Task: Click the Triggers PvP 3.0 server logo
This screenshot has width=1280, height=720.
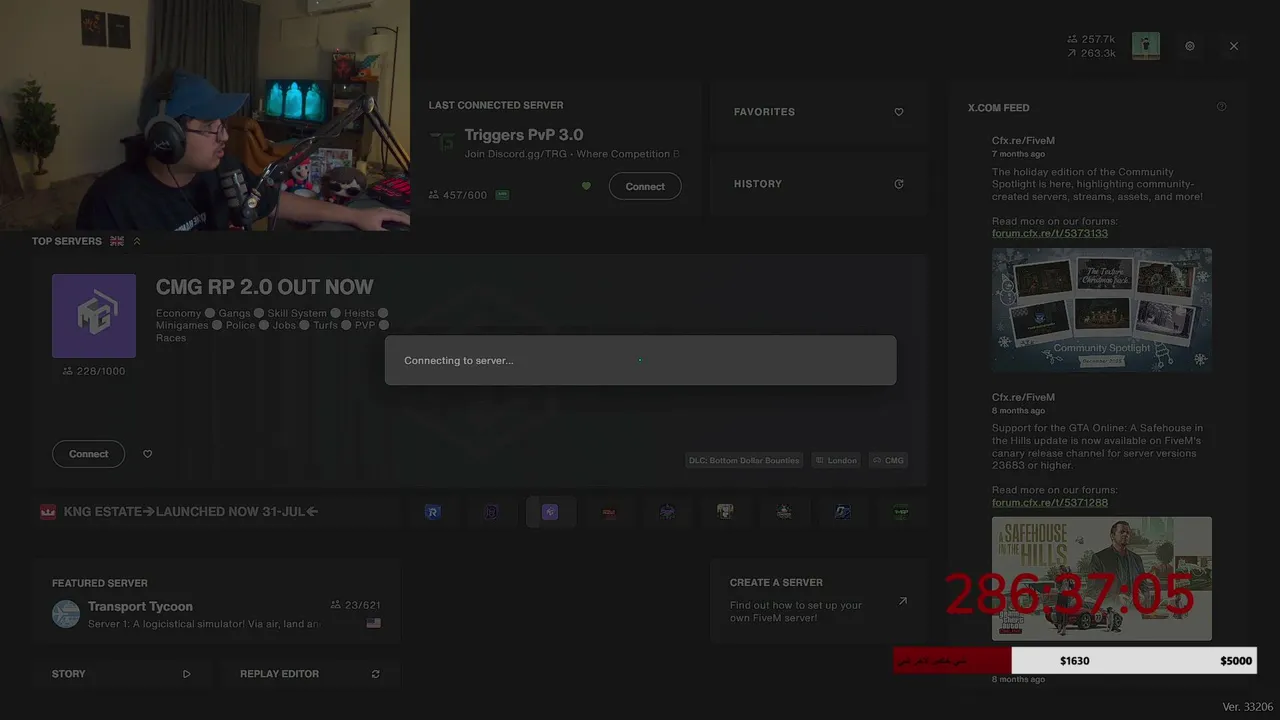Action: 442,140
